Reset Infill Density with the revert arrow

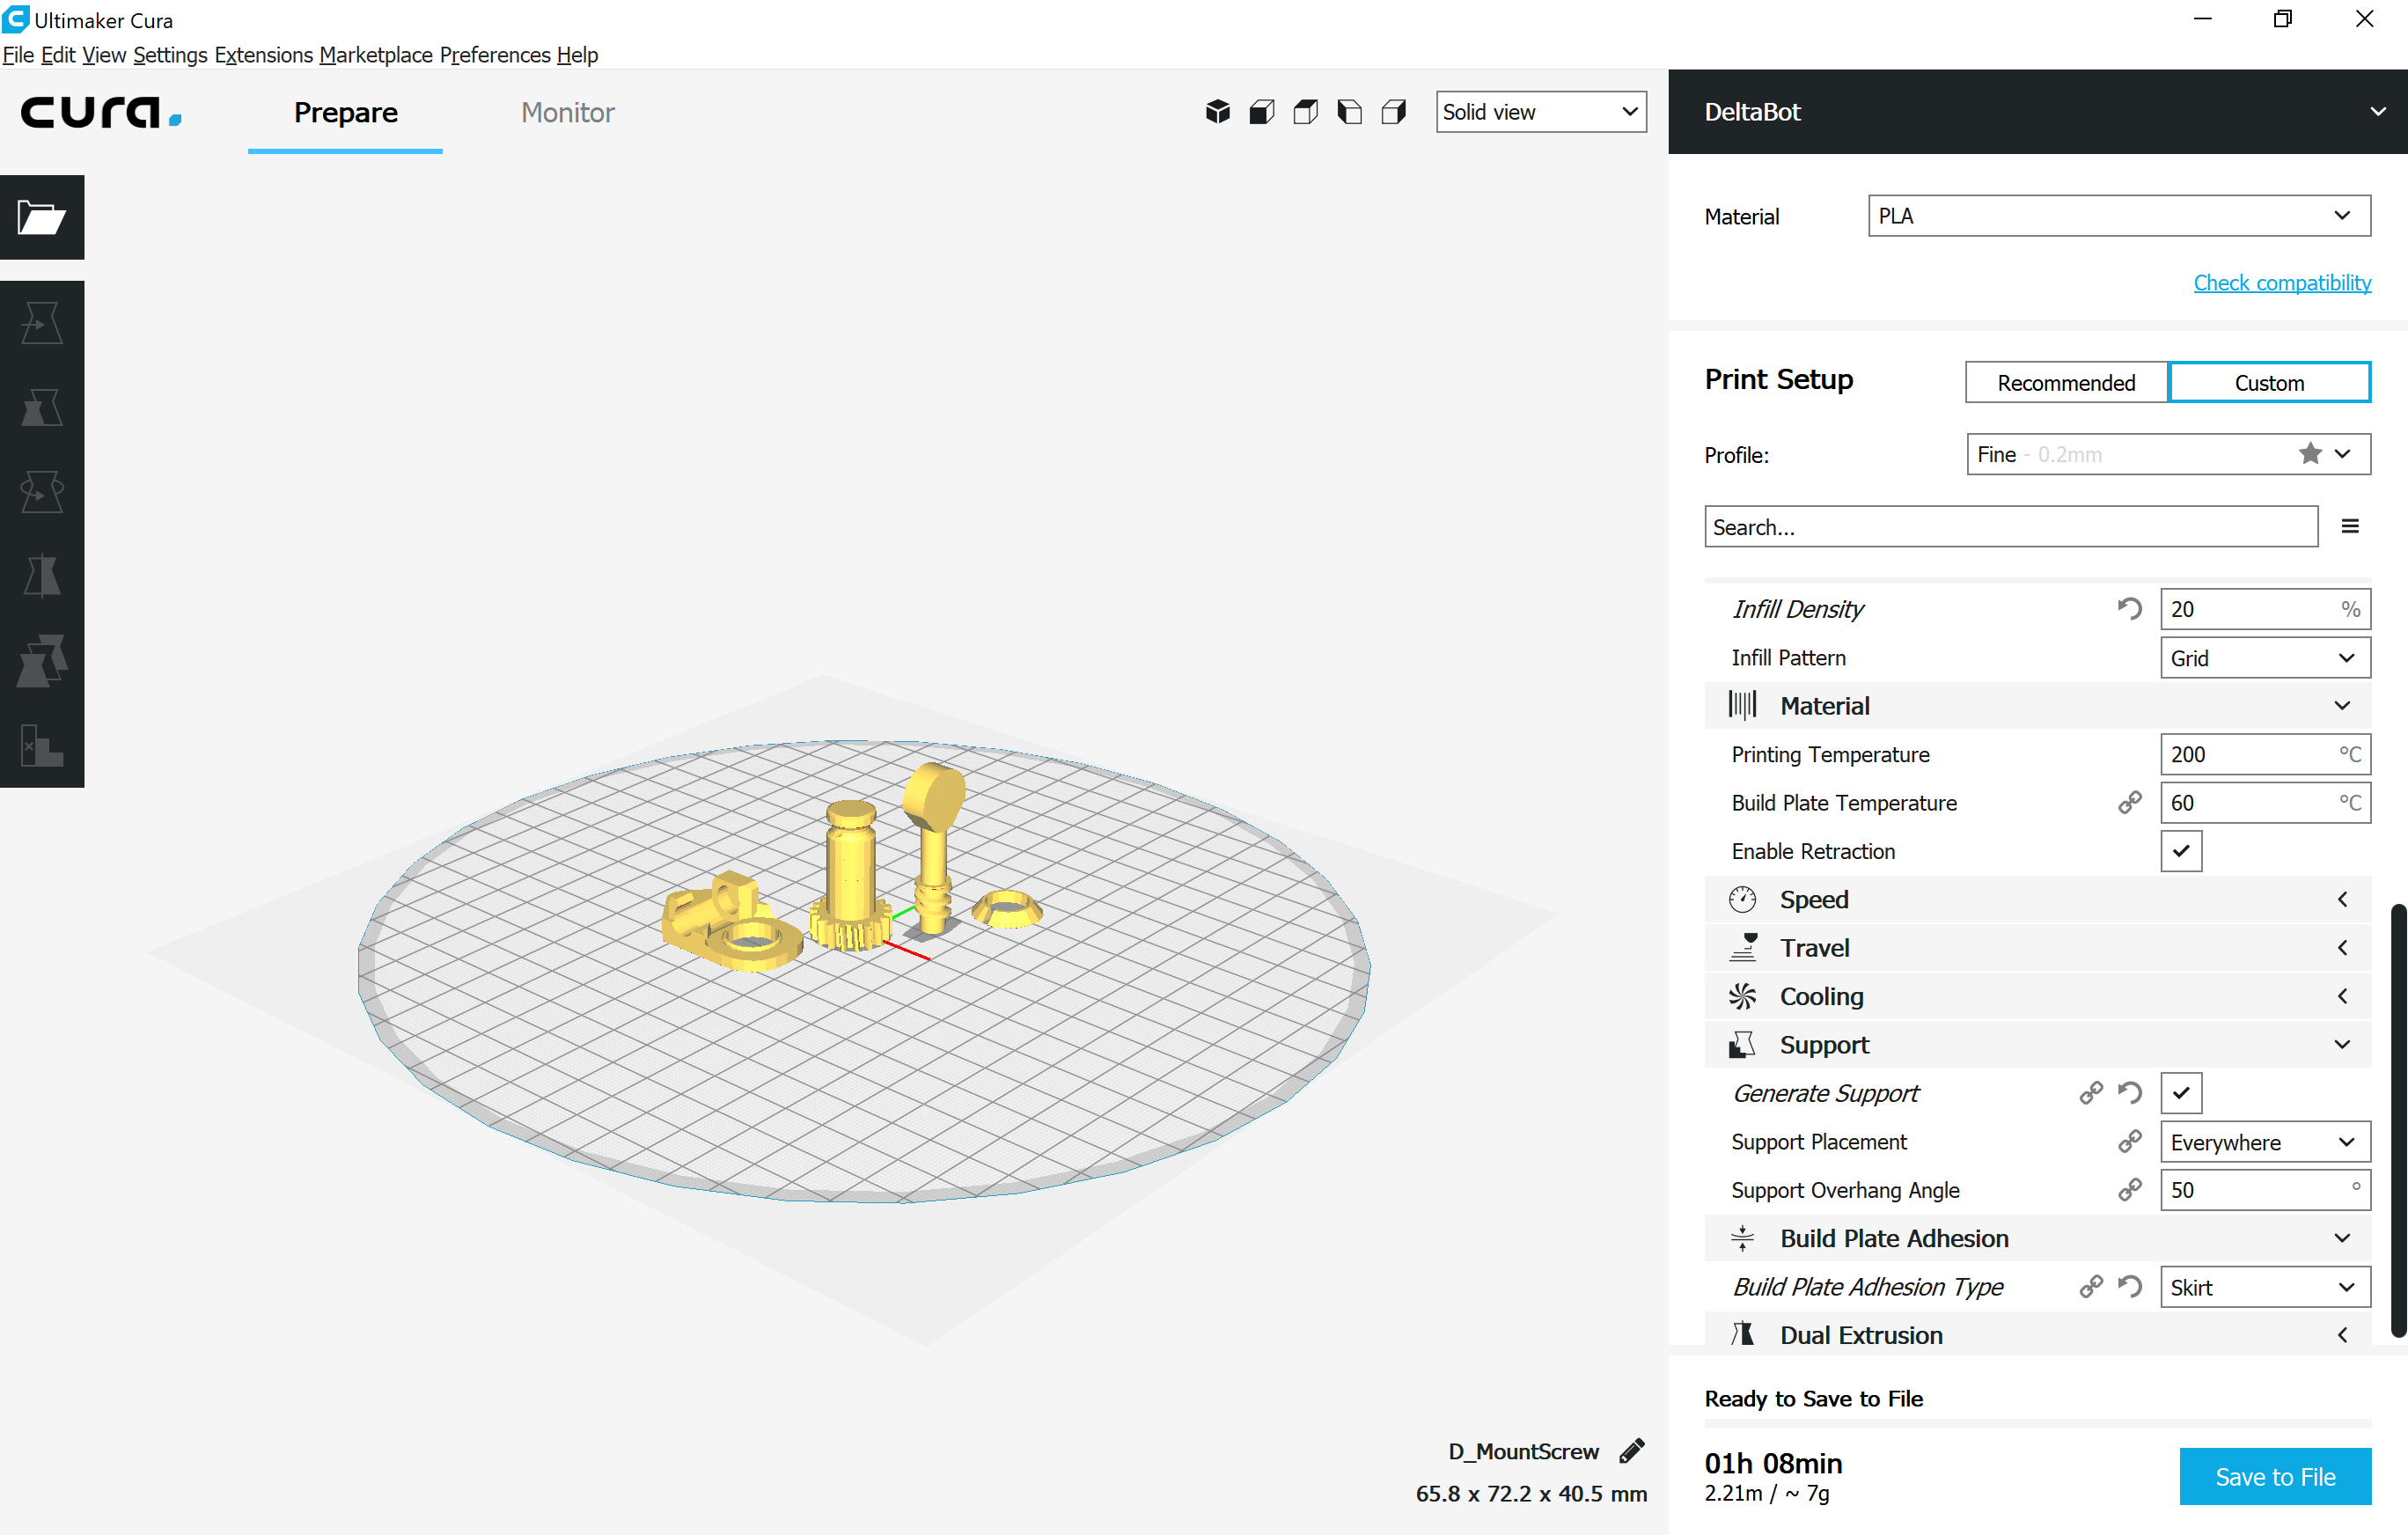[2129, 609]
